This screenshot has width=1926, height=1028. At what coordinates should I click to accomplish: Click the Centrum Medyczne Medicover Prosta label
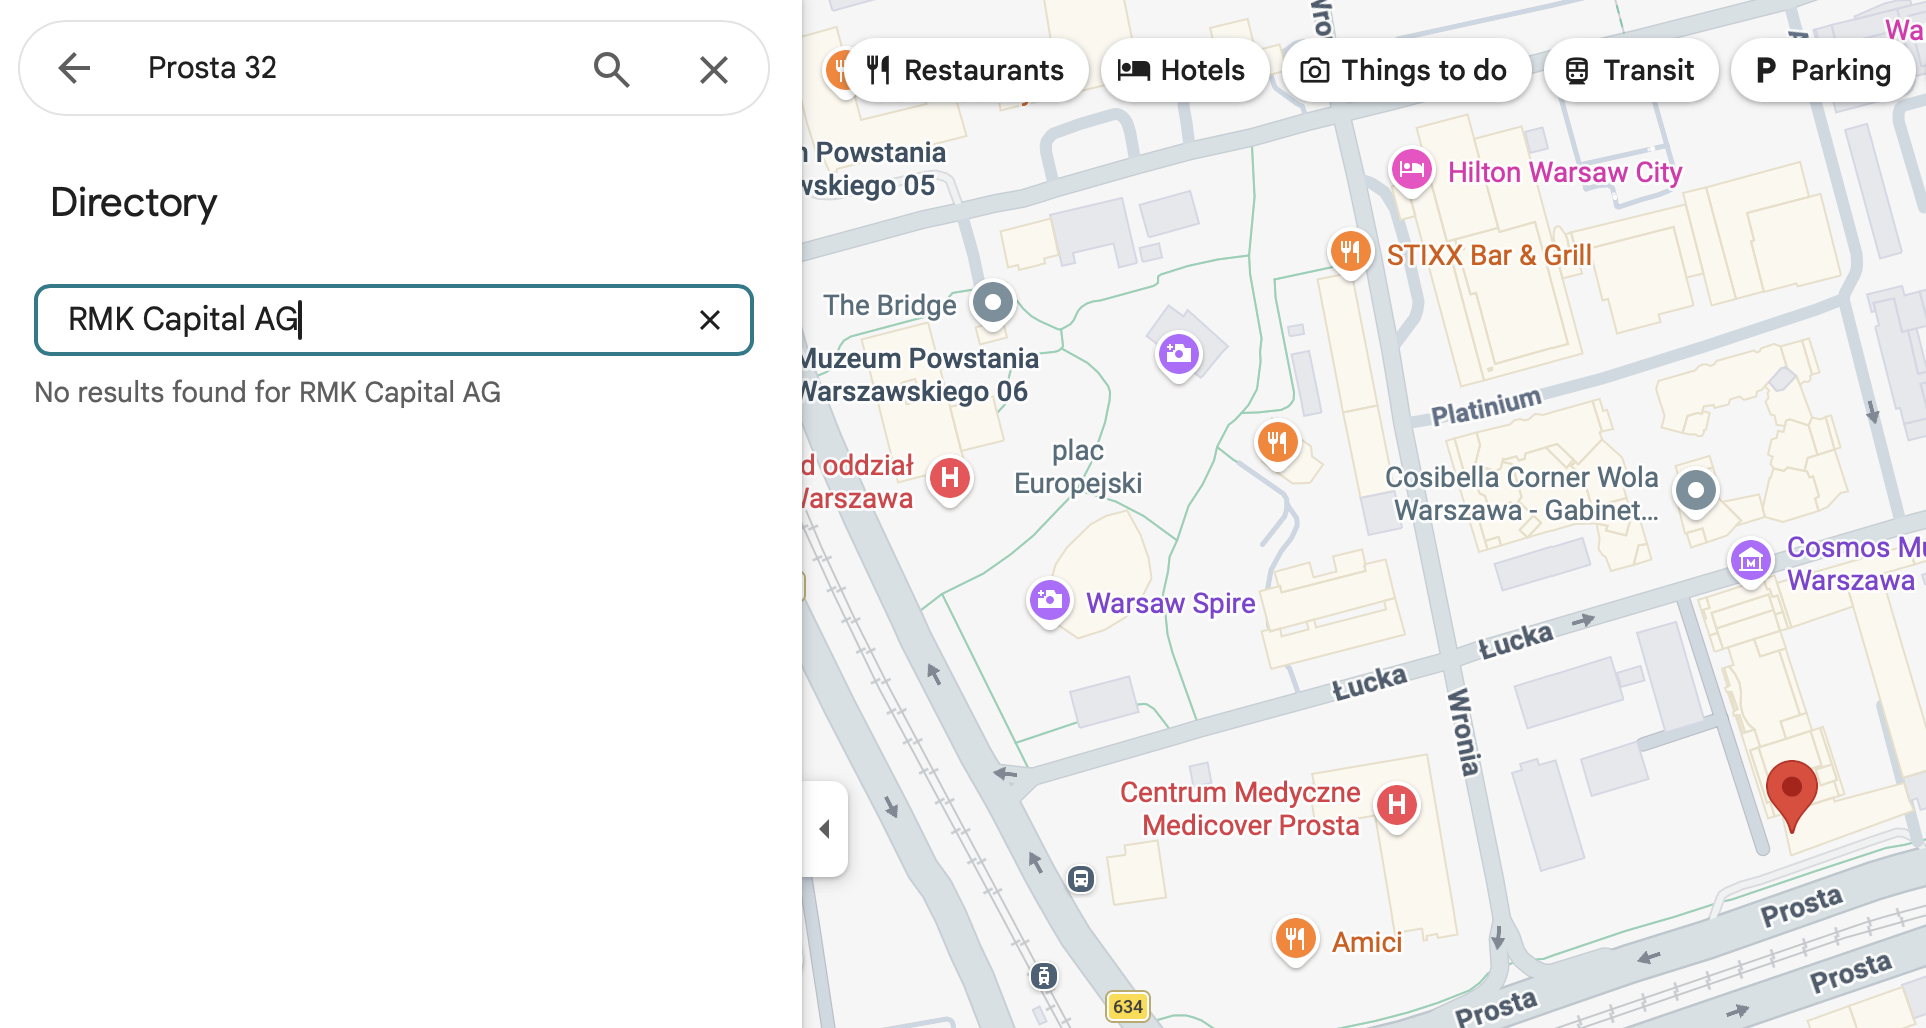click(x=1240, y=809)
